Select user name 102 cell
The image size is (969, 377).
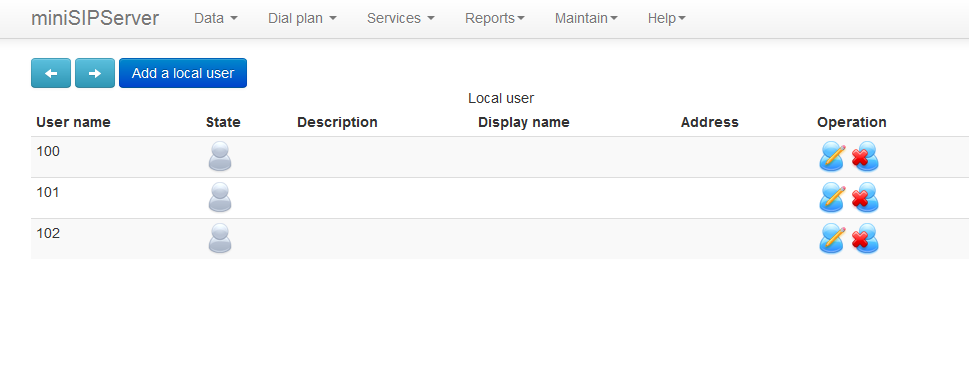48,233
